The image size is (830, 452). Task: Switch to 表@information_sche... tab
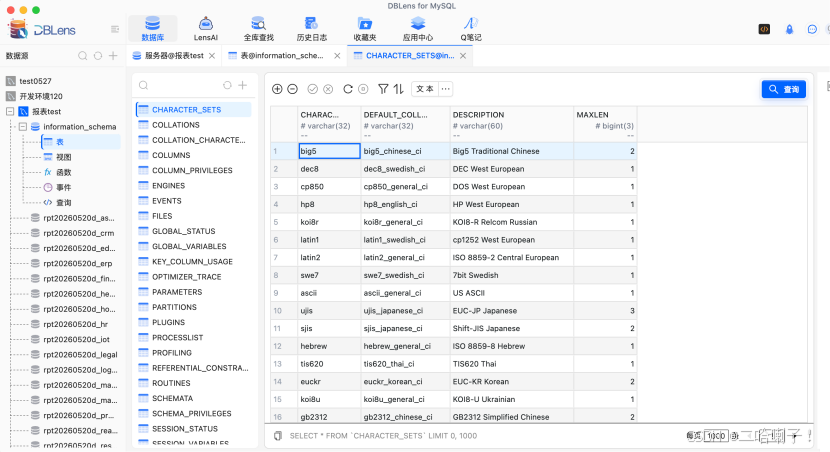[x=282, y=56]
